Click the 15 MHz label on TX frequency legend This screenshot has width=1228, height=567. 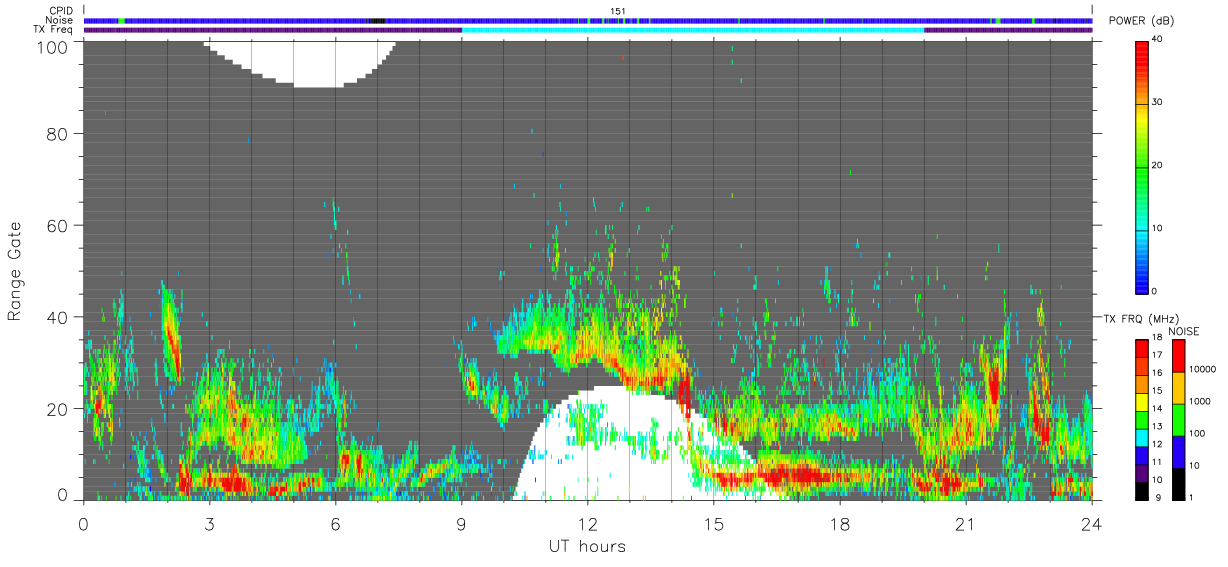tap(1155, 391)
